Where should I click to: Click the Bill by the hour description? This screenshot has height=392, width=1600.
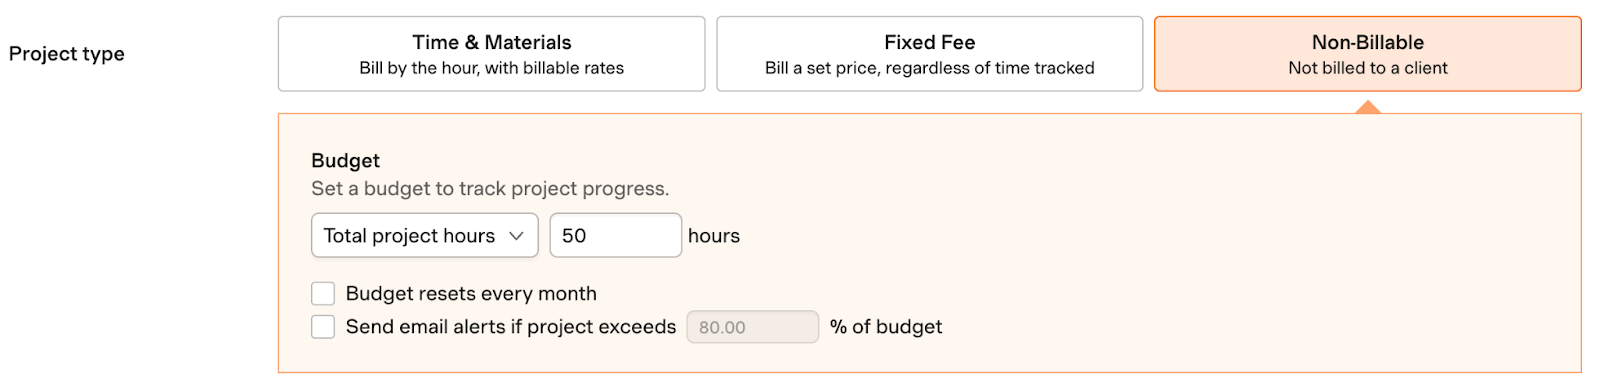tap(491, 68)
